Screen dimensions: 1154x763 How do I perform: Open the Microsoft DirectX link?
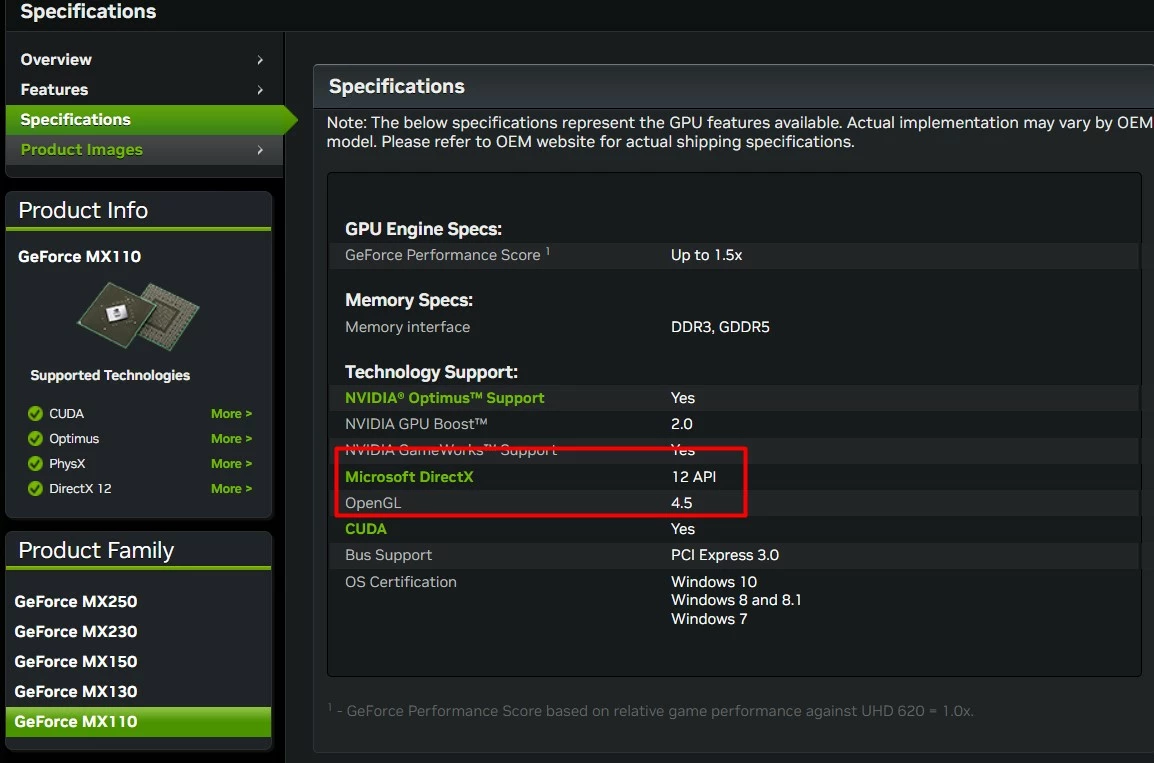pos(409,477)
